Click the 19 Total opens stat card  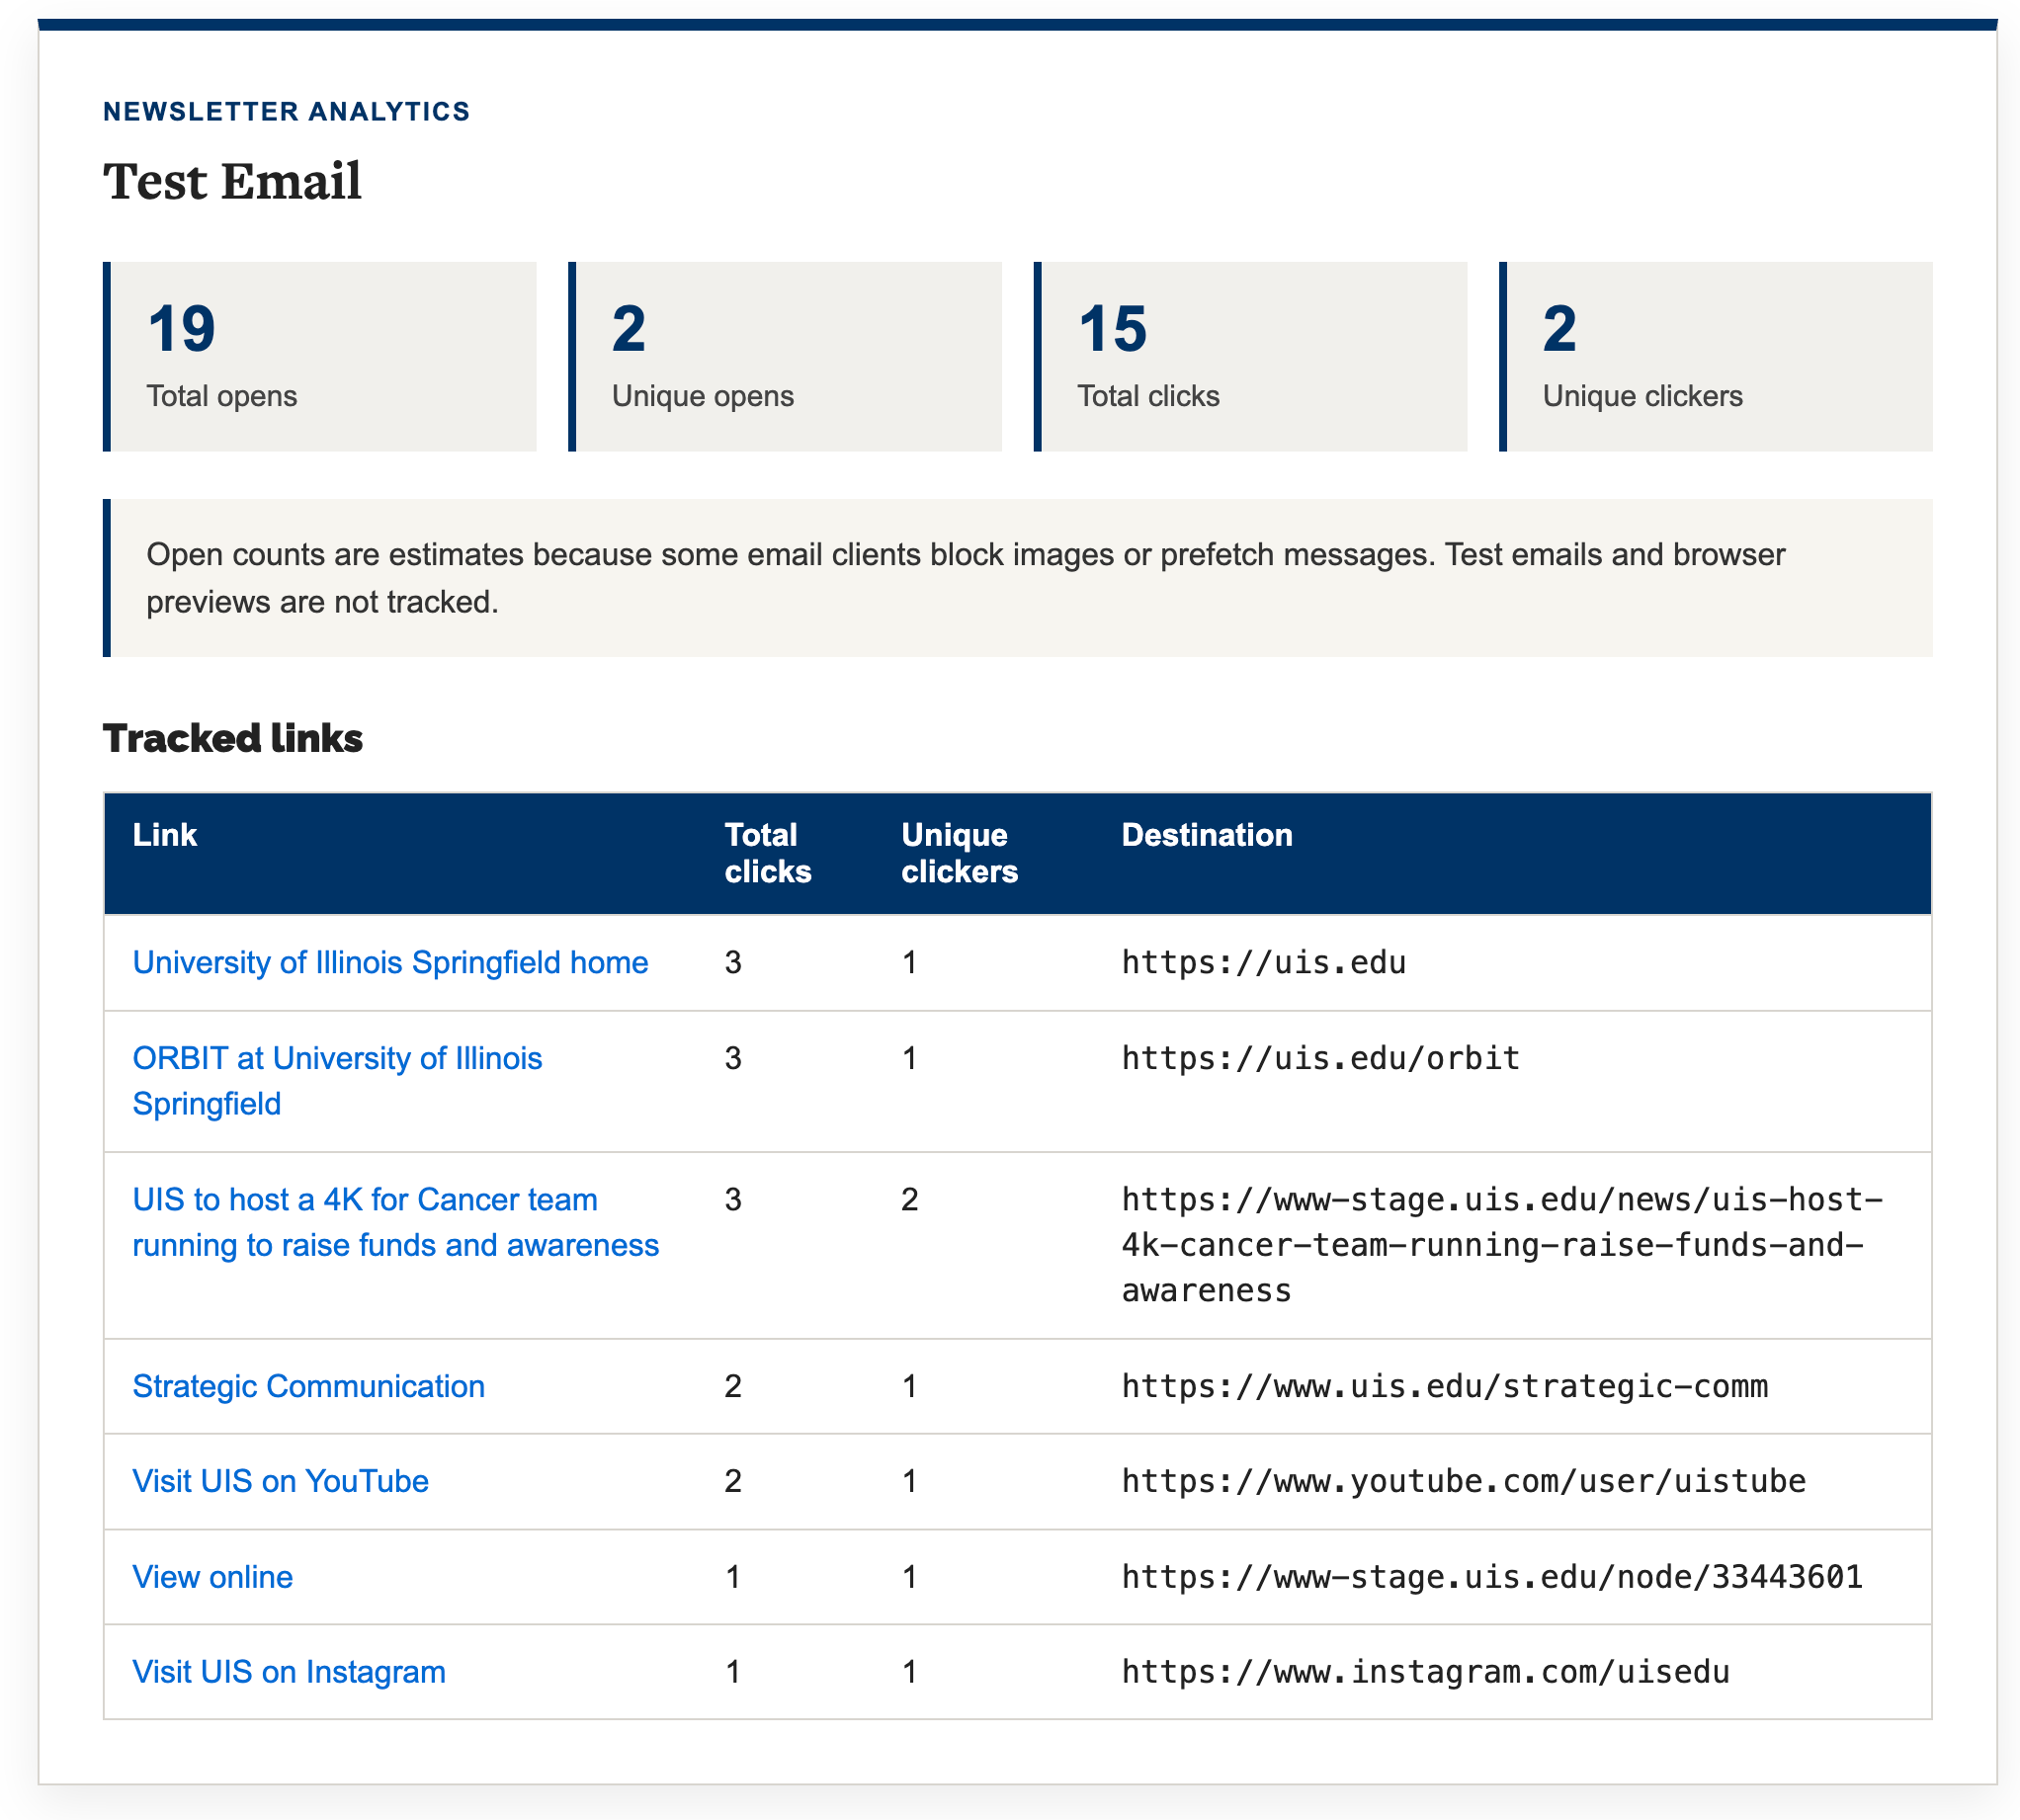click(319, 357)
